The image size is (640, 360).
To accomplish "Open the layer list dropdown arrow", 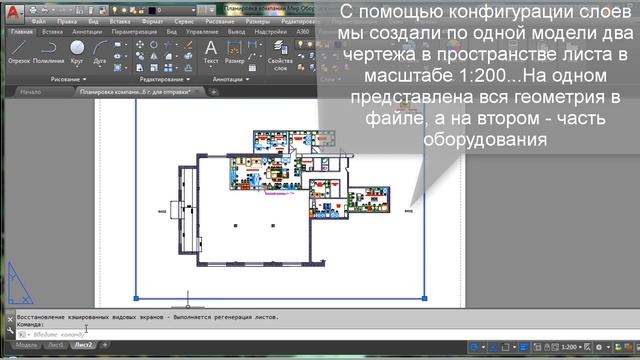I will pyautogui.click(x=193, y=10).
